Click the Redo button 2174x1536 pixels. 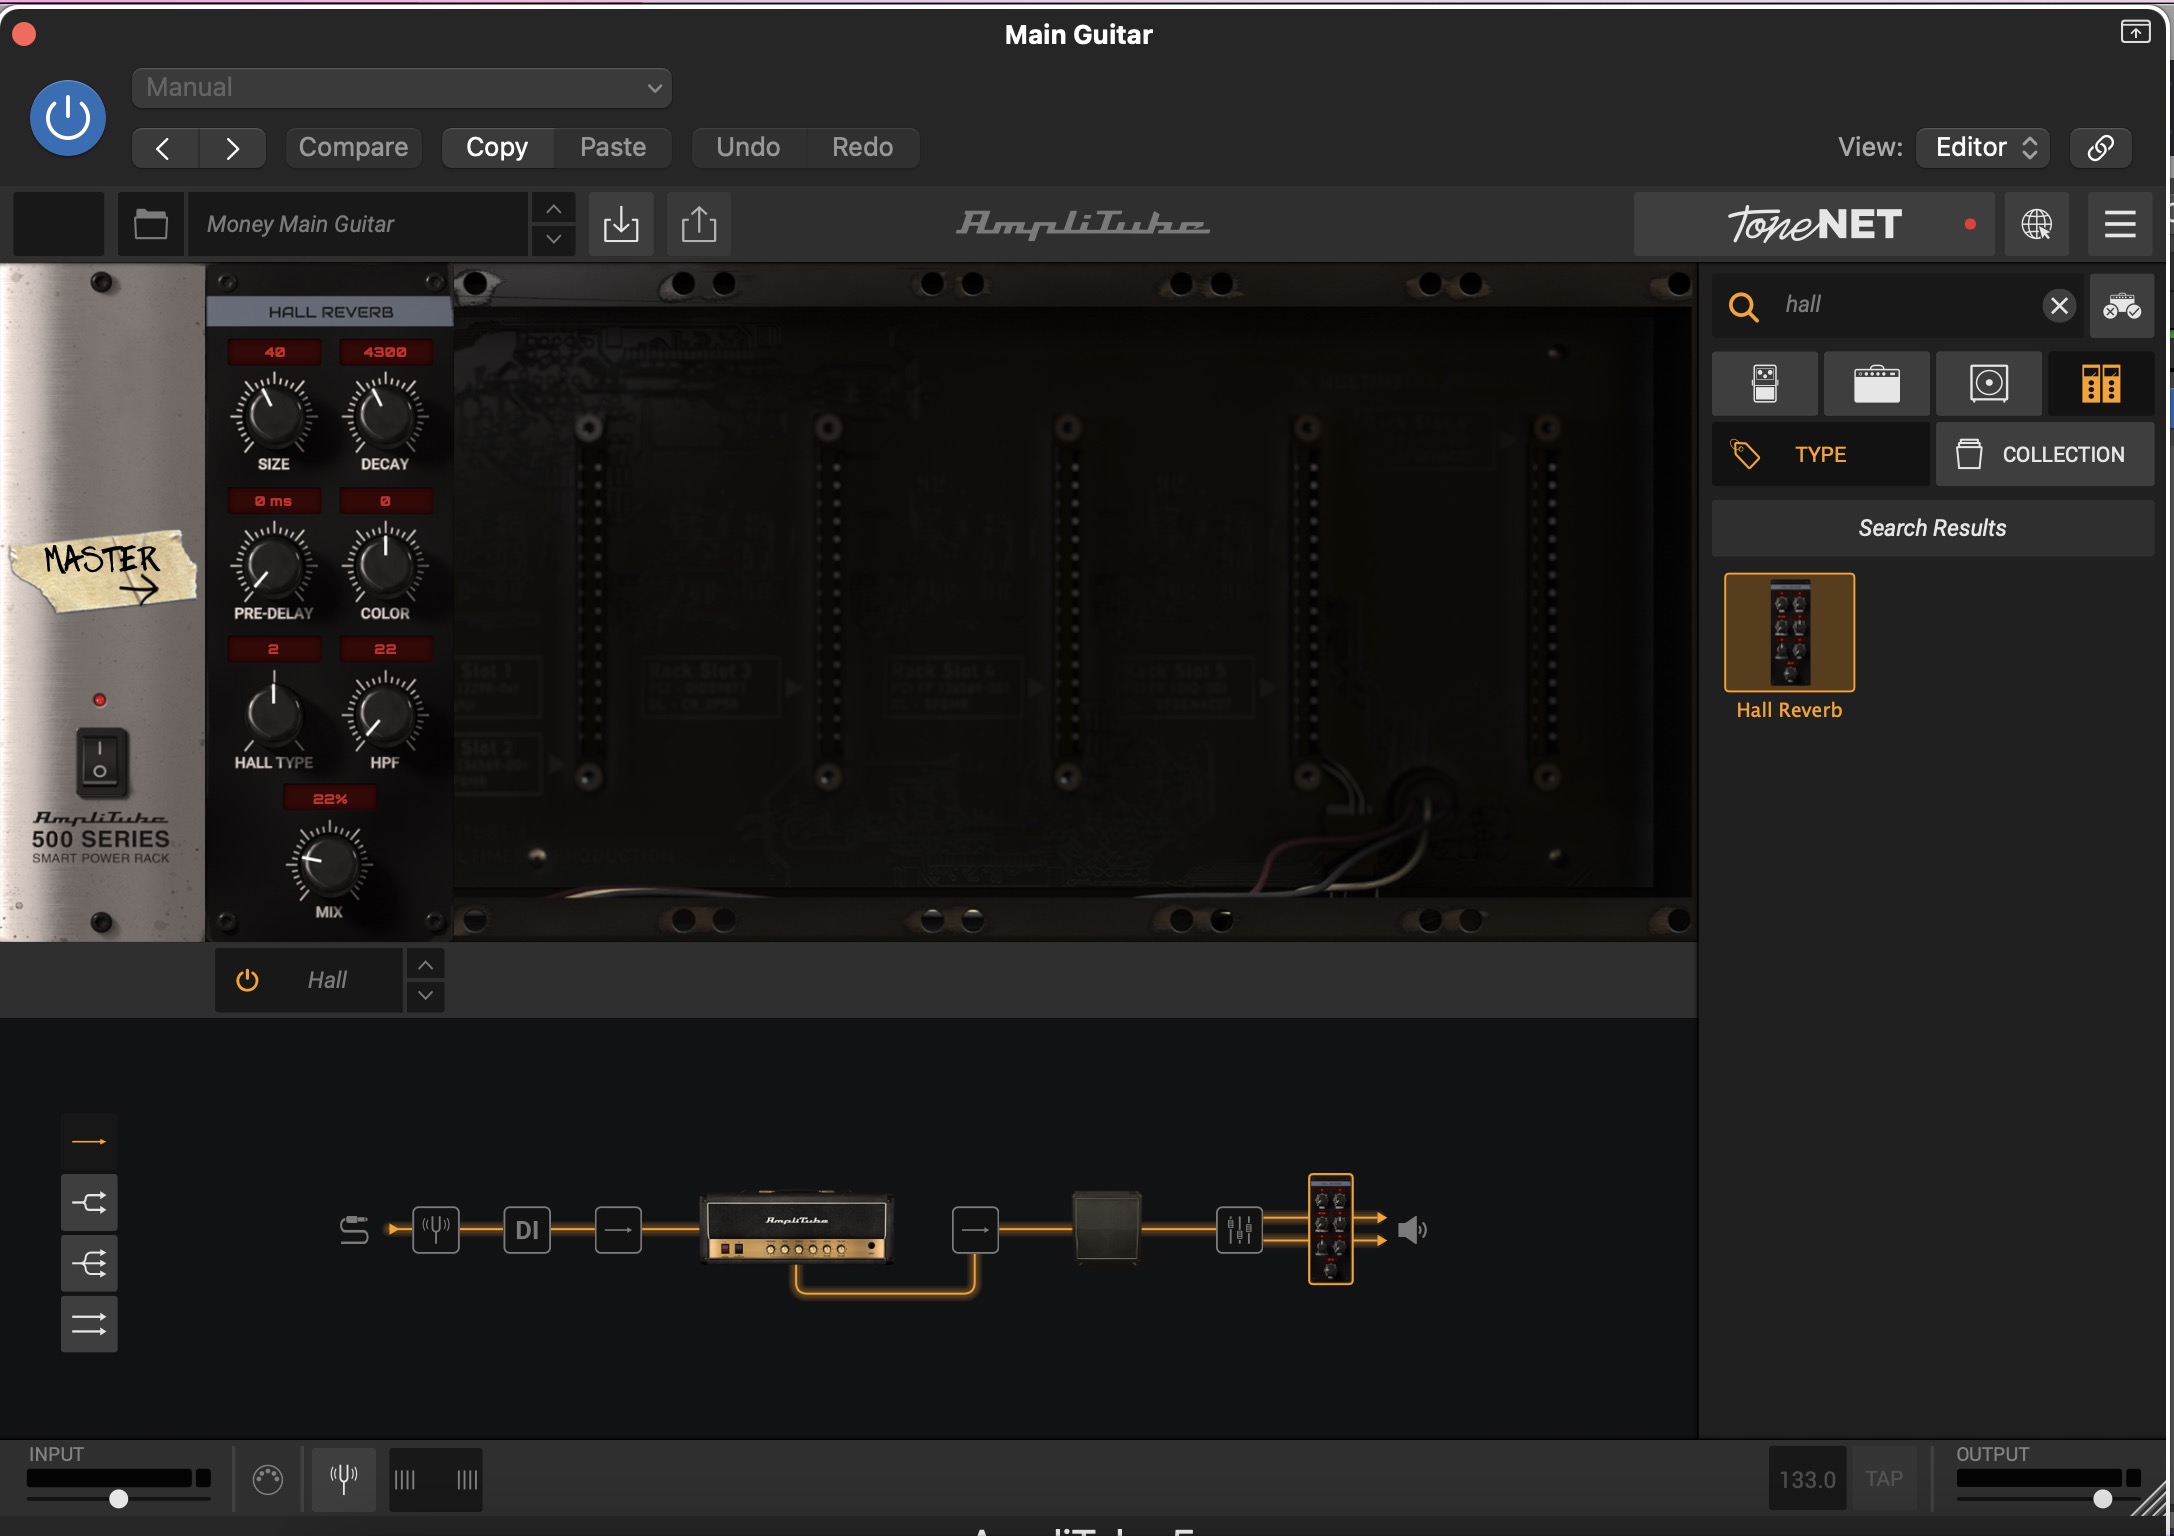coord(862,147)
